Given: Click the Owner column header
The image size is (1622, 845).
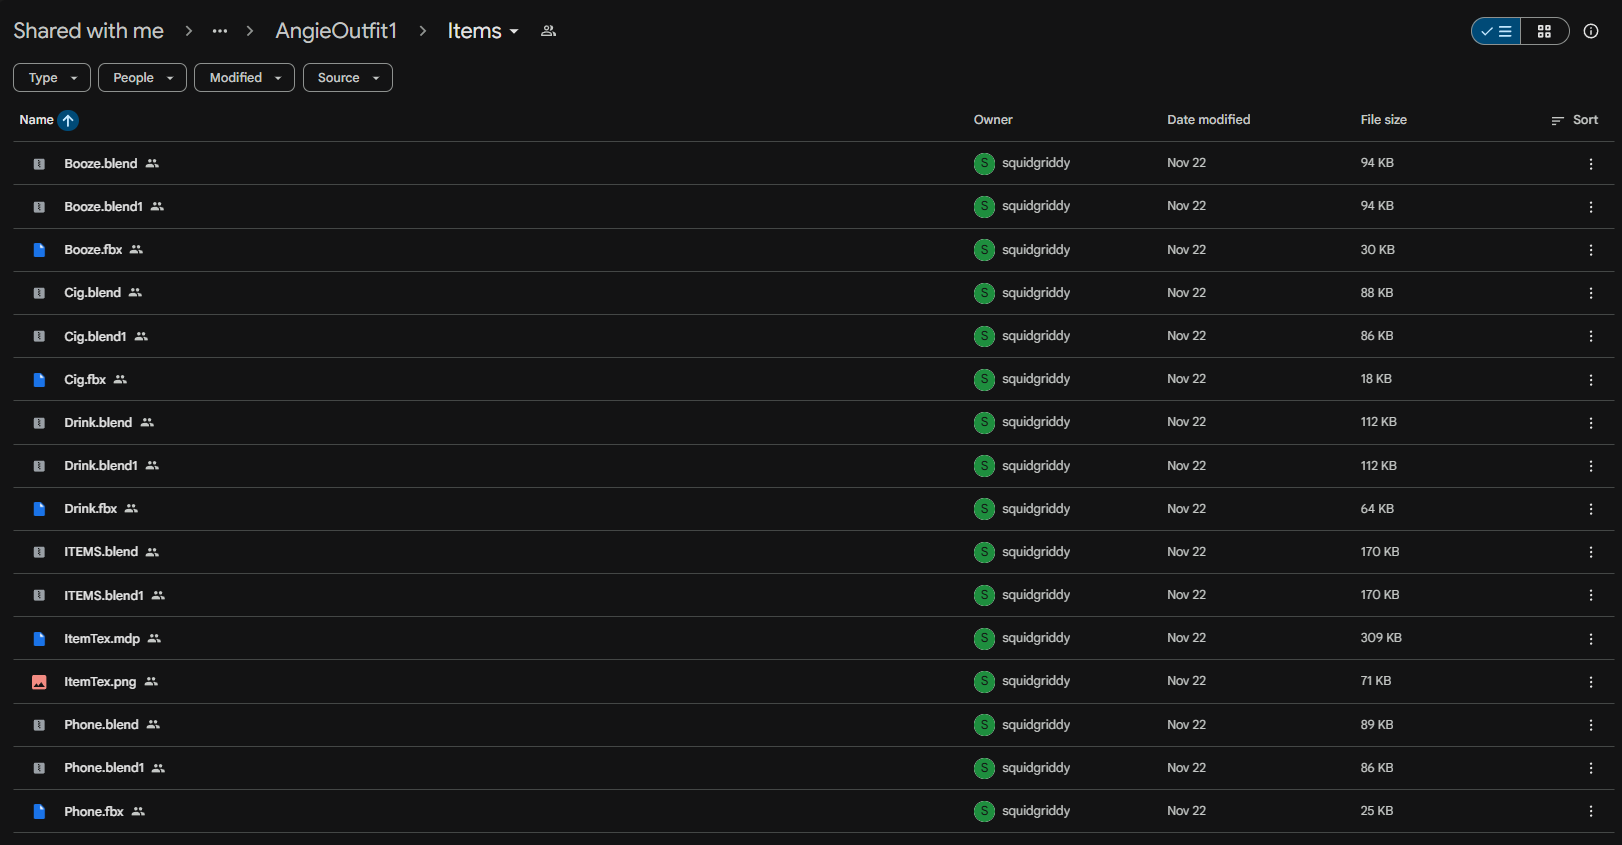Looking at the screenshot, I should point(993,120).
